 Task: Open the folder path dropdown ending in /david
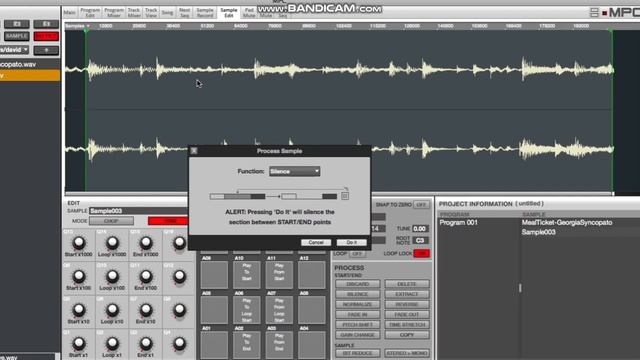[x=14, y=50]
